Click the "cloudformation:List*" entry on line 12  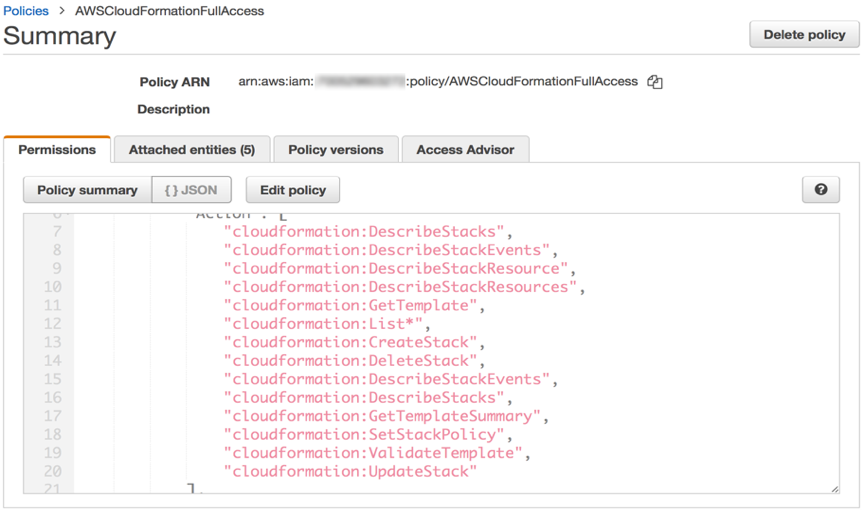point(323,324)
